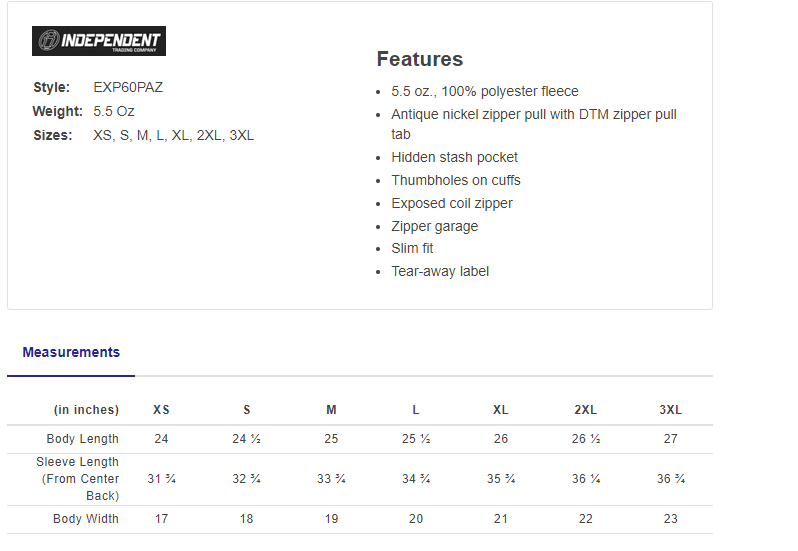Image resolution: width=798 pixels, height=551 pixels.
Task: Click the S size column header
Action: (247, 410)
